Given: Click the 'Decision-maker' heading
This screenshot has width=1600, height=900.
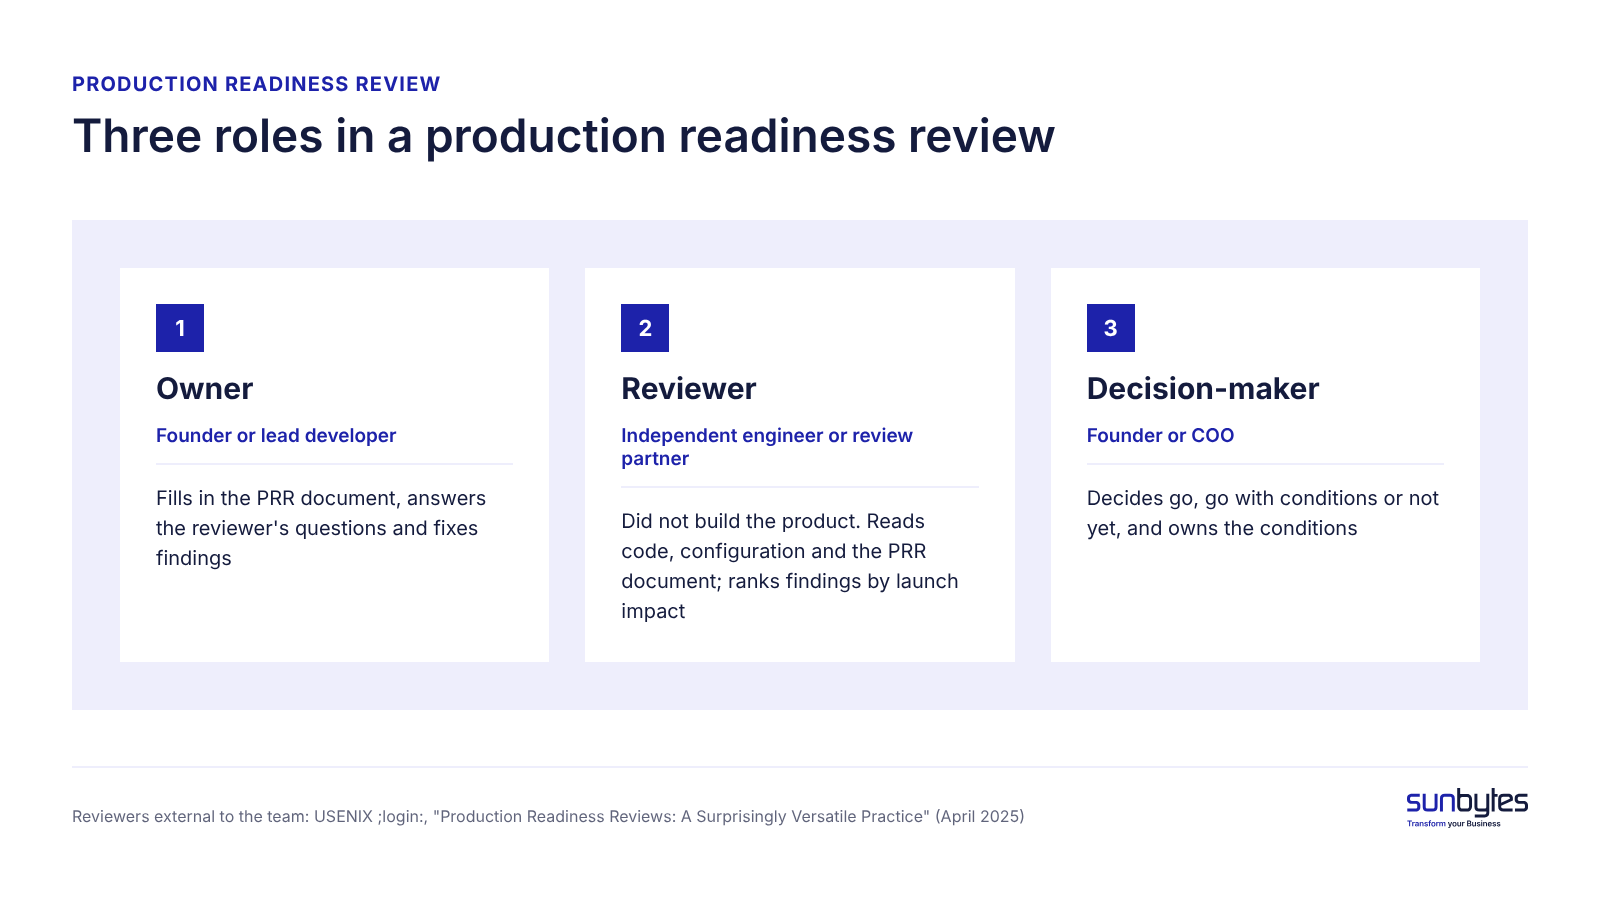Looking at the screenshot, I should 1203,388.
